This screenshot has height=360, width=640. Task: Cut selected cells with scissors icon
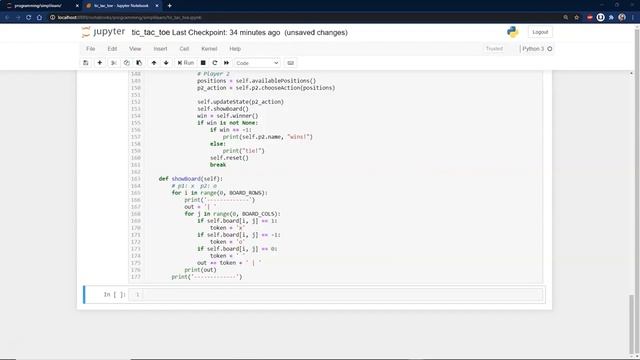(114, 63)
